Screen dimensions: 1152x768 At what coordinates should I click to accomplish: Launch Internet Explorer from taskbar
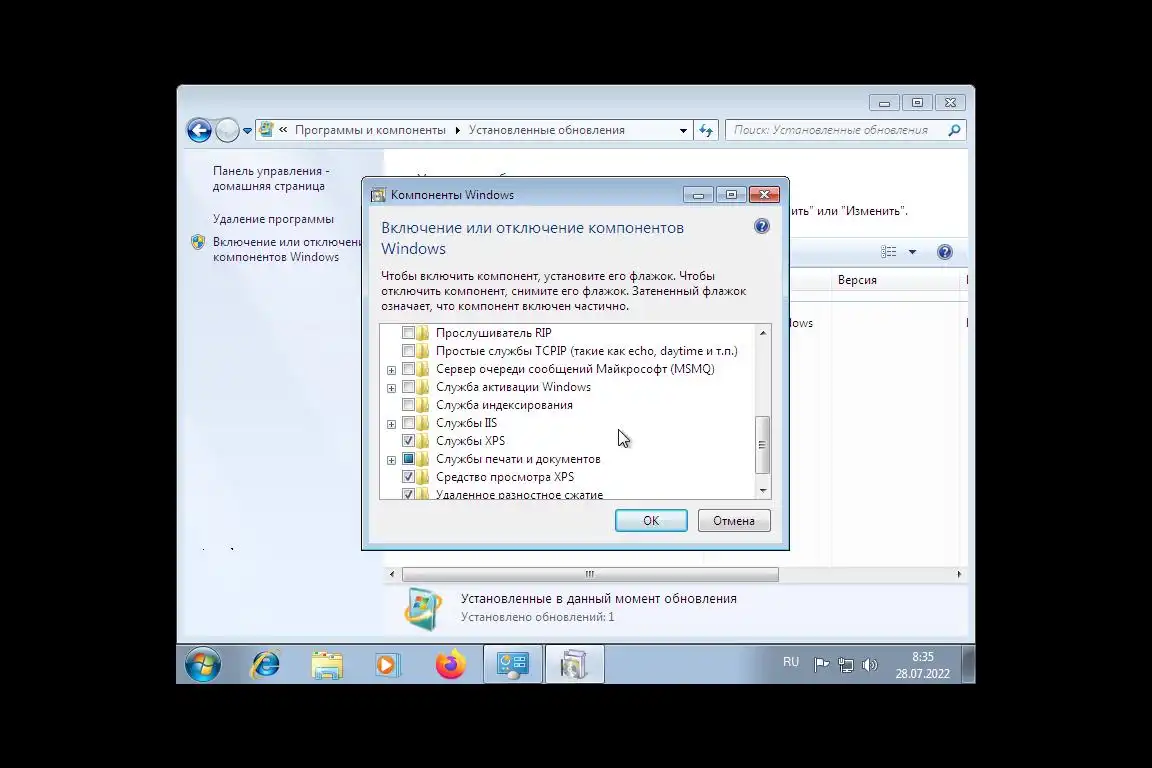tap(265, 665)
